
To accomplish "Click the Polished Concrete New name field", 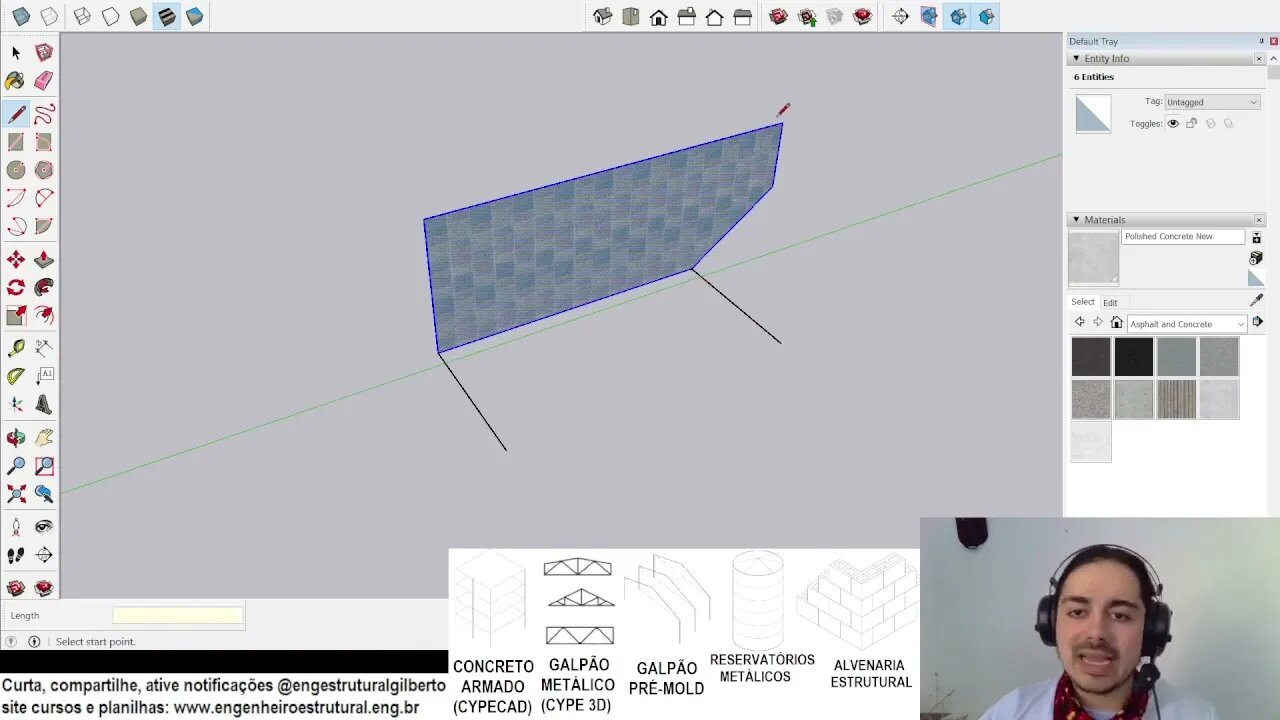I will [x=1183, y=237].
